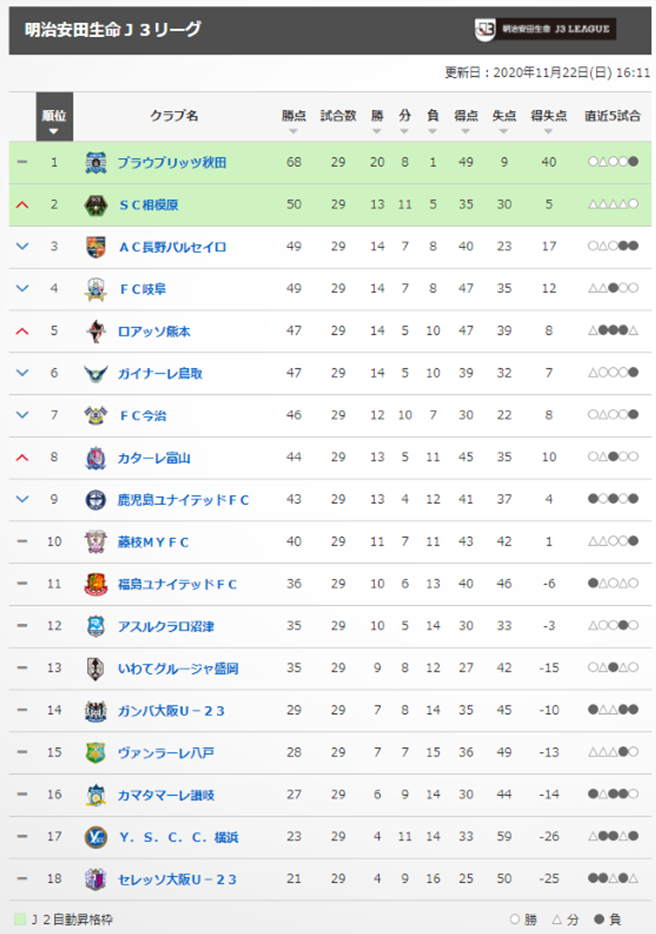
Task: Click the SC Sagamihara club emblem
Action: click(x=95, y=205)
